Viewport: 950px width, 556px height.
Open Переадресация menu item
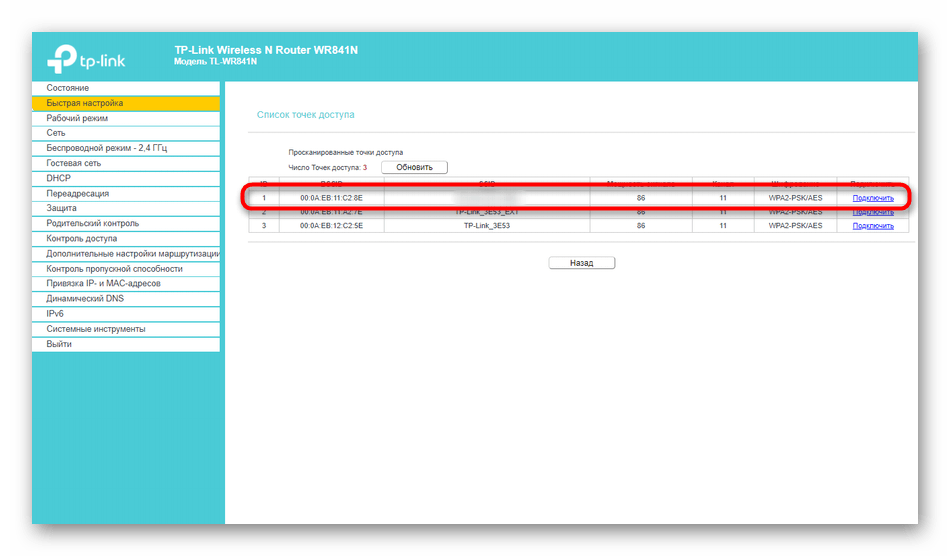point(78,193)
